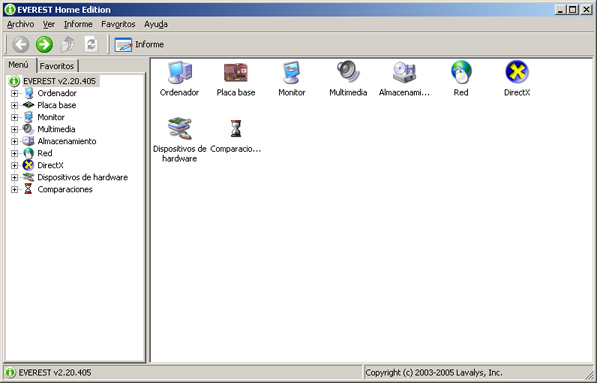Open the Ver menu

point(49,24)
